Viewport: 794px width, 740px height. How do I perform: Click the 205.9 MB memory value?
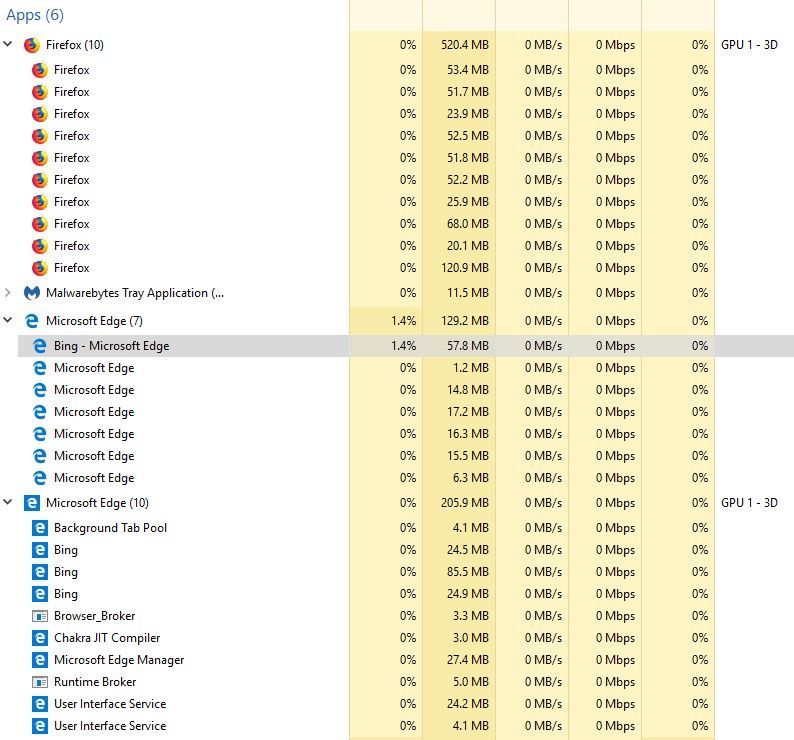click(464, 502)
